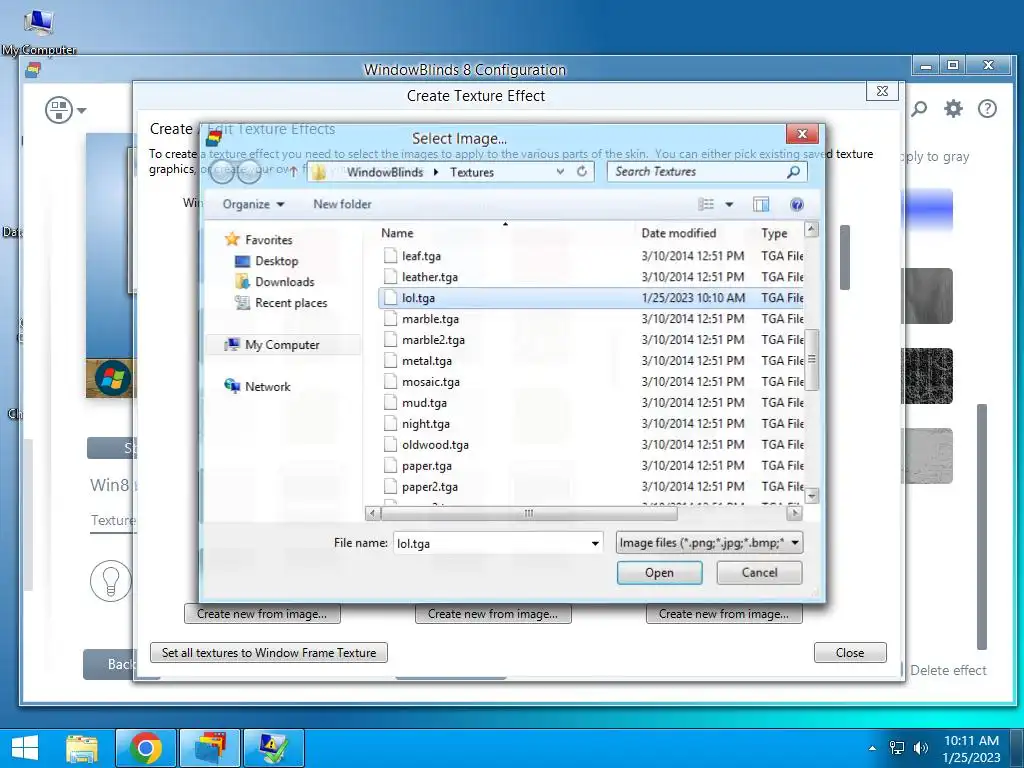1024x768 pixels.
Task: Open the Organize menu
Action: pos(253,204)
